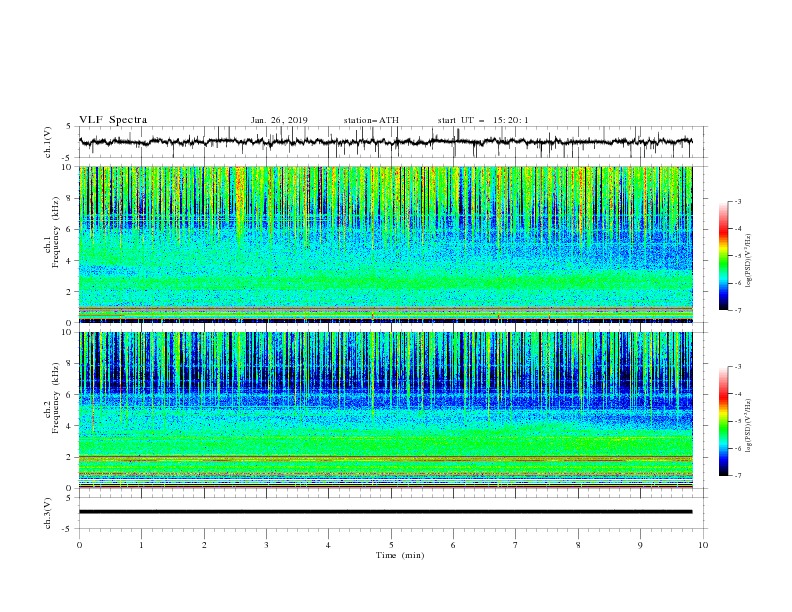This screenshot has height=612, width=792.
Task: Select the "start UT = 15:20:1" text
Action: (483, 120)
